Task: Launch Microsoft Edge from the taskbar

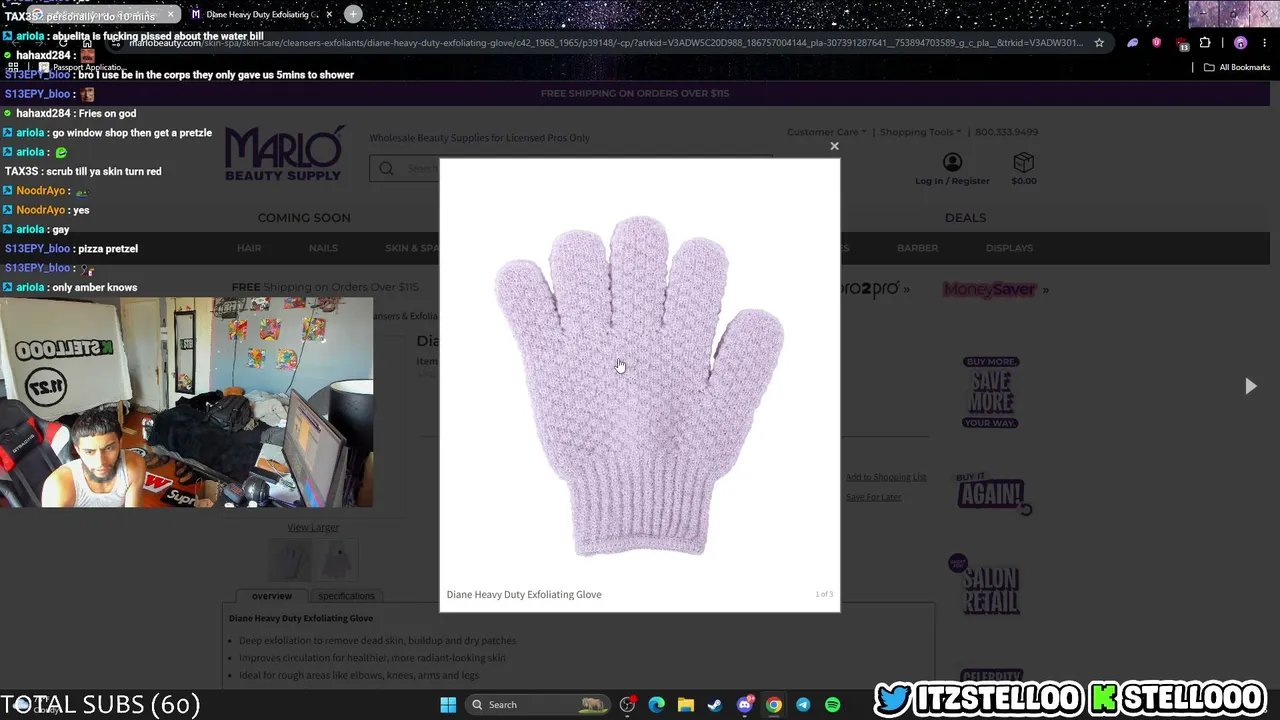Action: [656, 705]
